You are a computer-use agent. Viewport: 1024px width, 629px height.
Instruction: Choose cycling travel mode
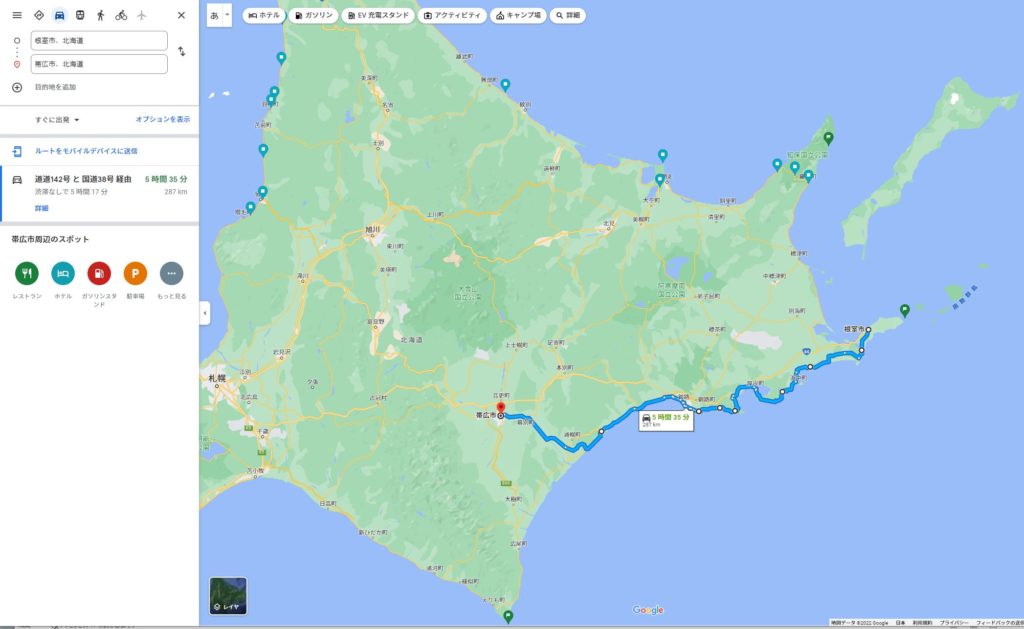coord(121,15)
